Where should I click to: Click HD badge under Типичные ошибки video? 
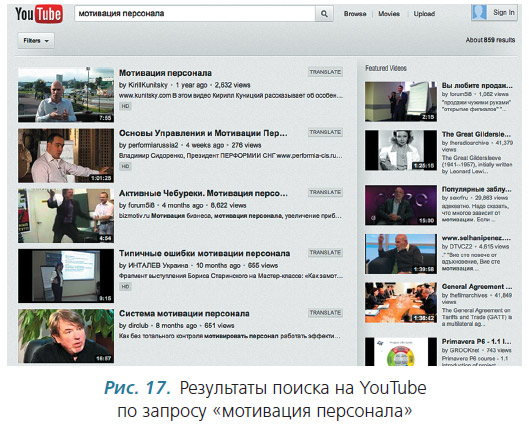coord(125,287)
